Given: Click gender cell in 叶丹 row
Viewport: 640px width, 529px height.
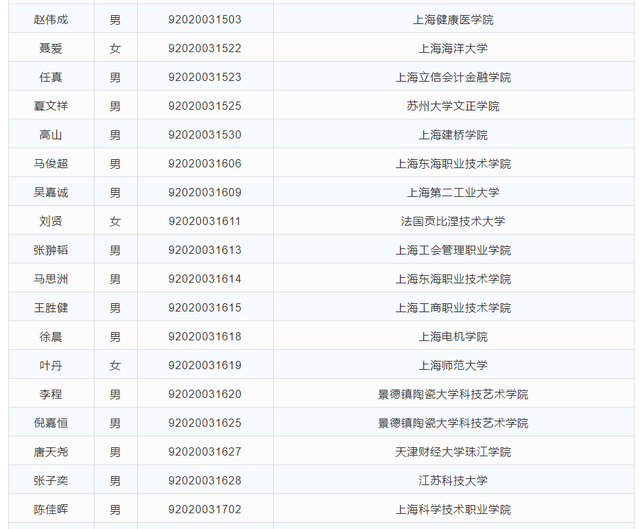Looking at the screenshot, I should coord(115,365).
